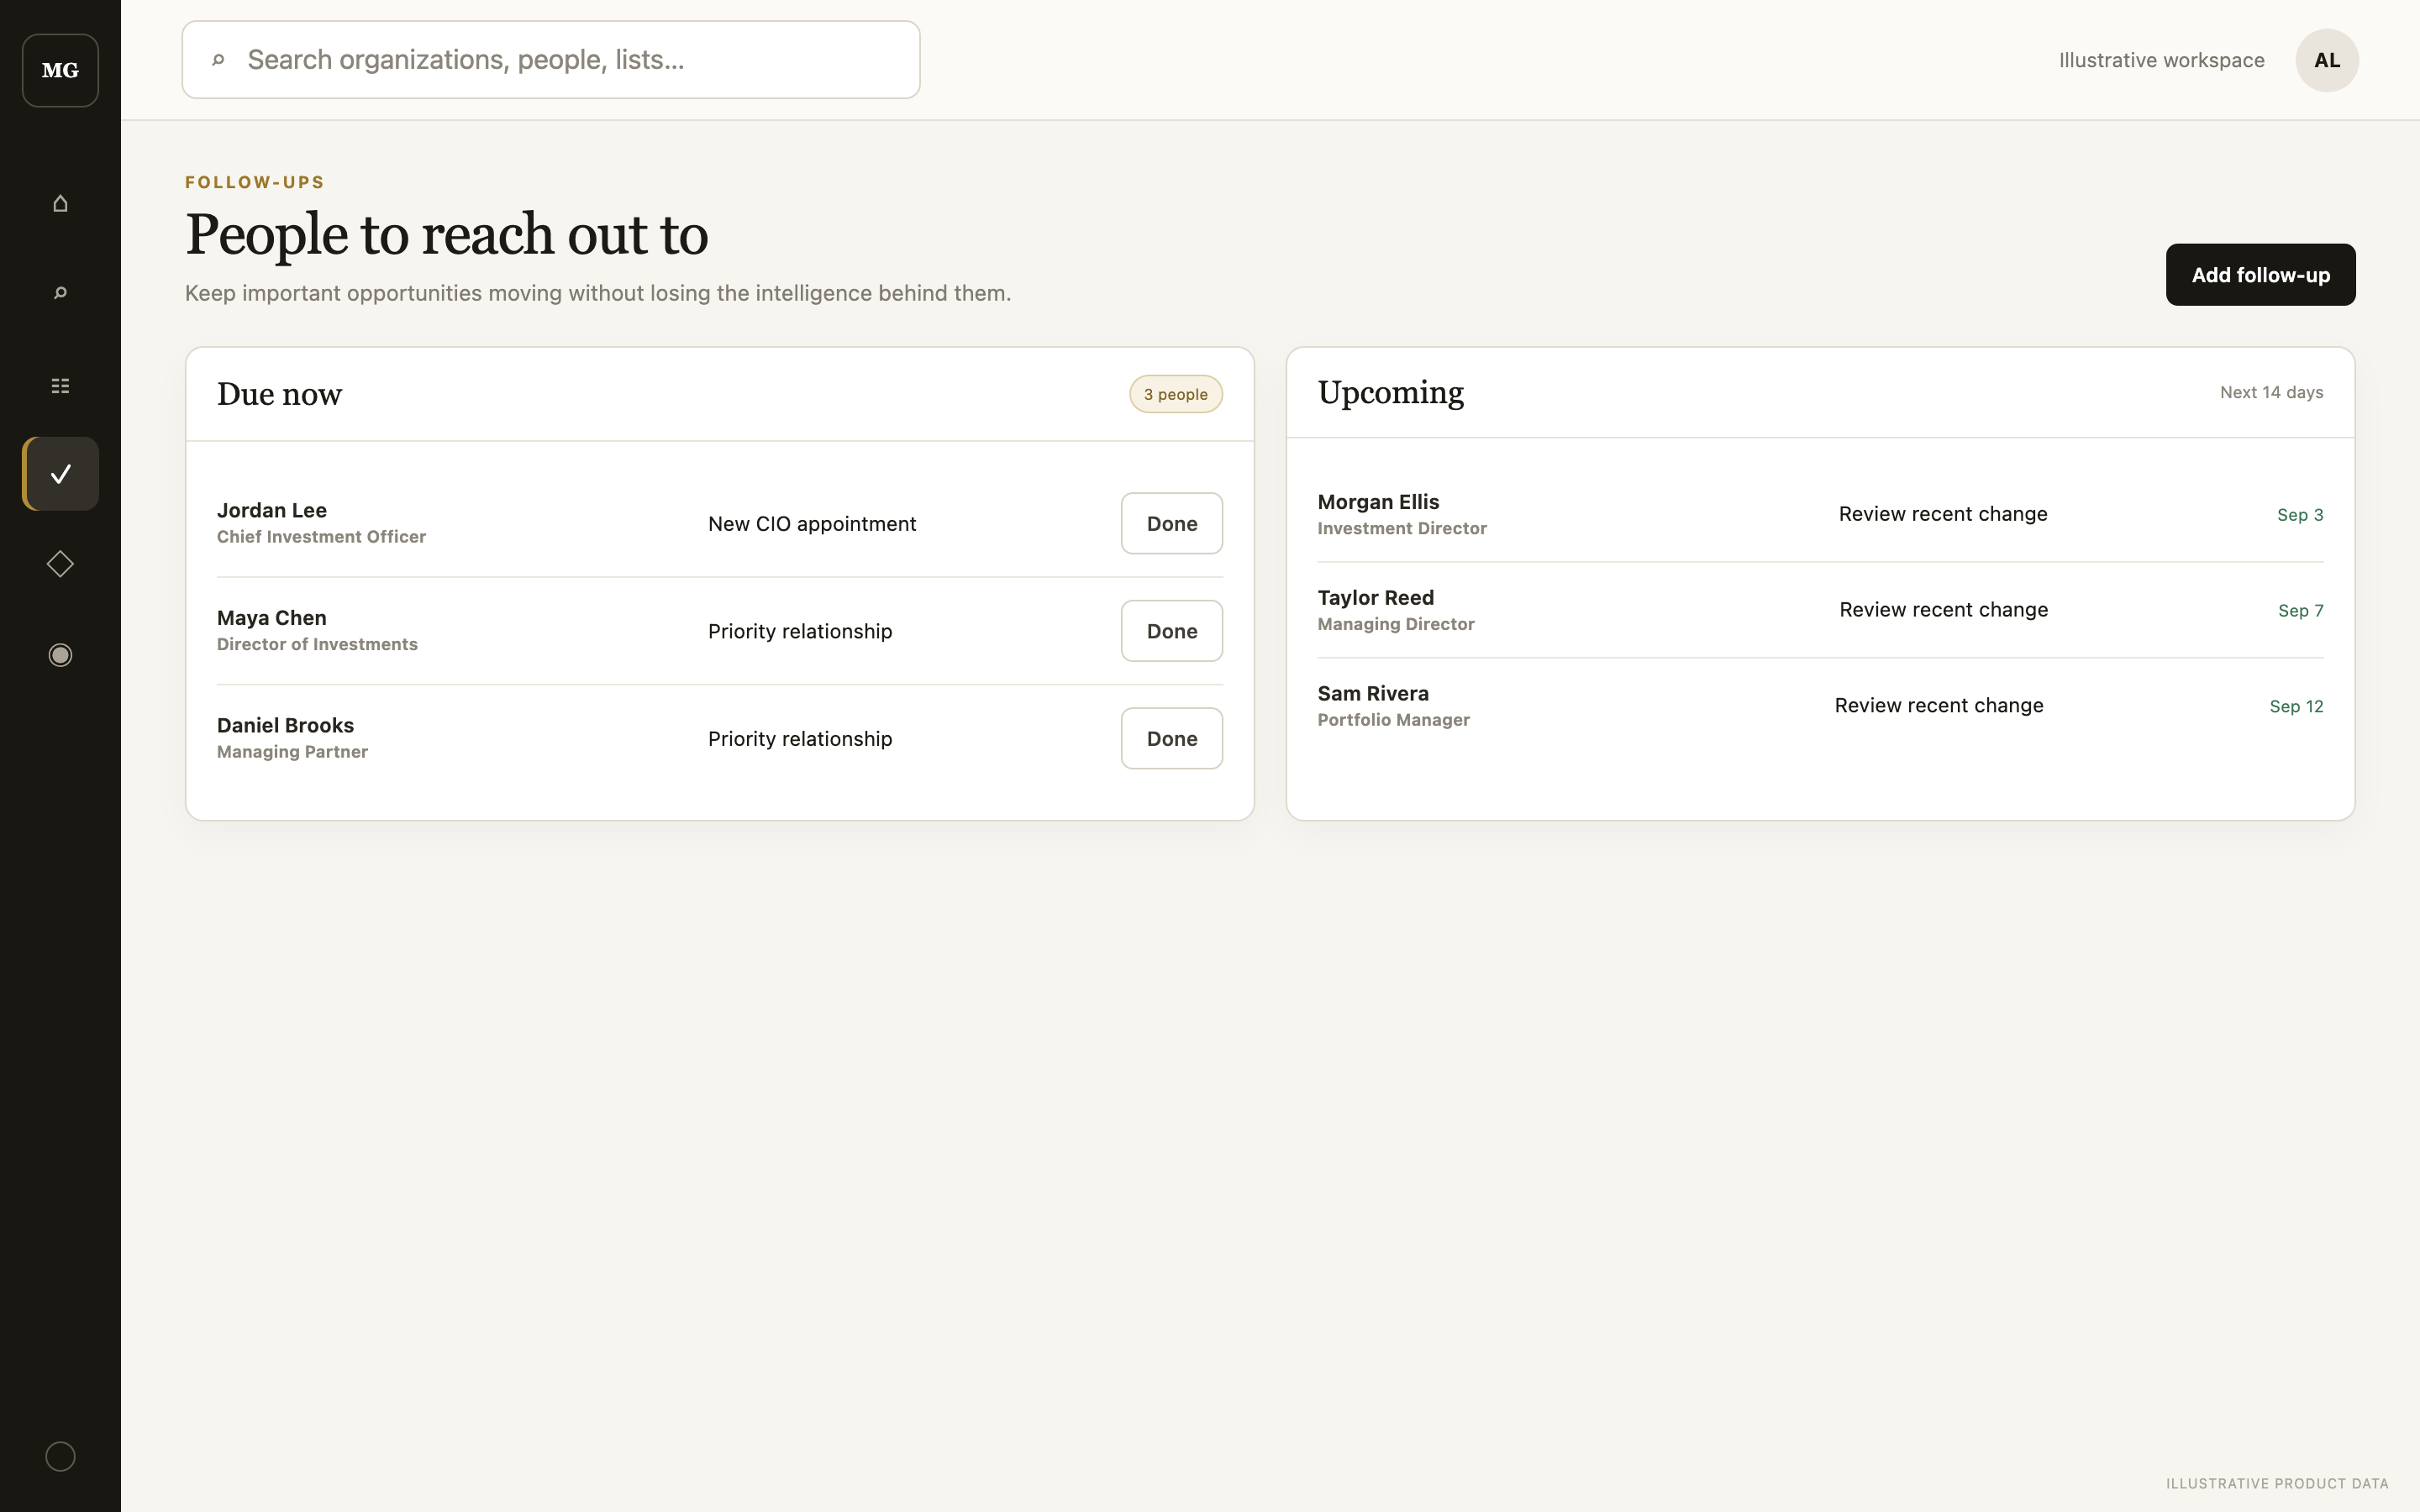Click the empty circle icon at sidebar bottom

coord(60,1456)
